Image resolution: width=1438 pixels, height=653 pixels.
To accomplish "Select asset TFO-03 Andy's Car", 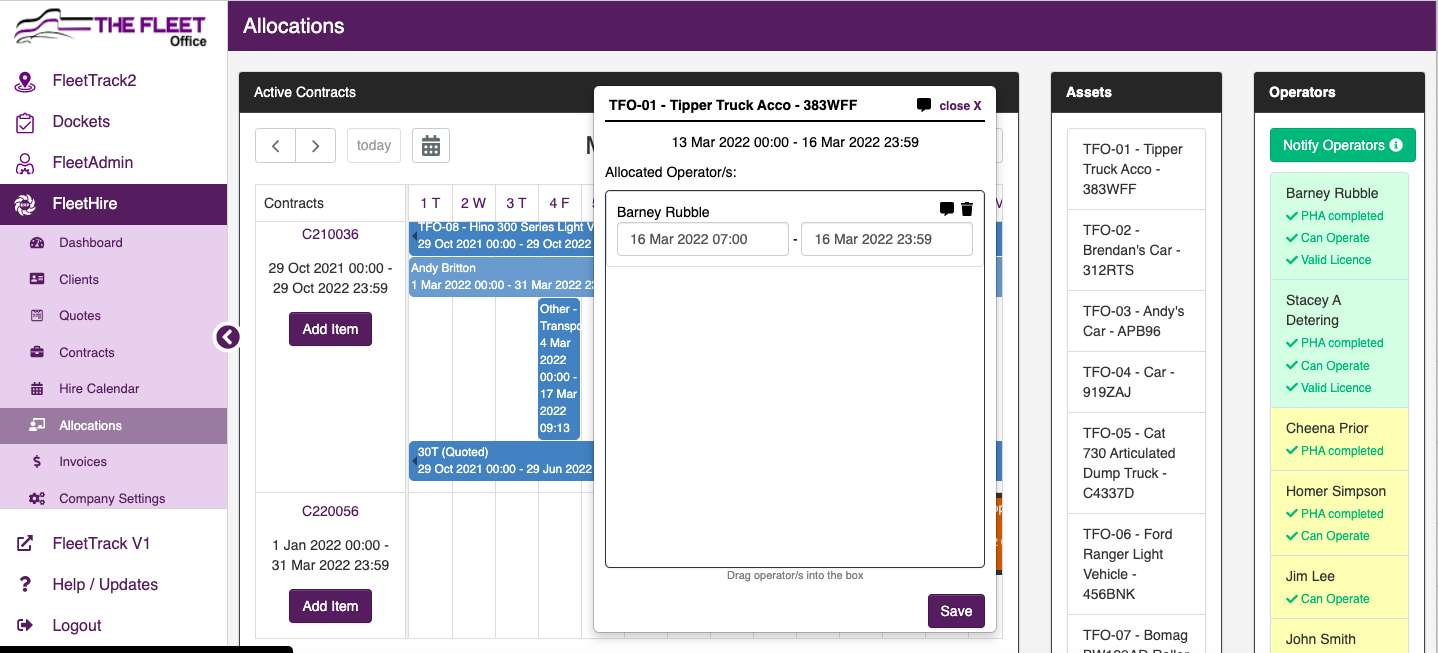I will pos(1136,321).
